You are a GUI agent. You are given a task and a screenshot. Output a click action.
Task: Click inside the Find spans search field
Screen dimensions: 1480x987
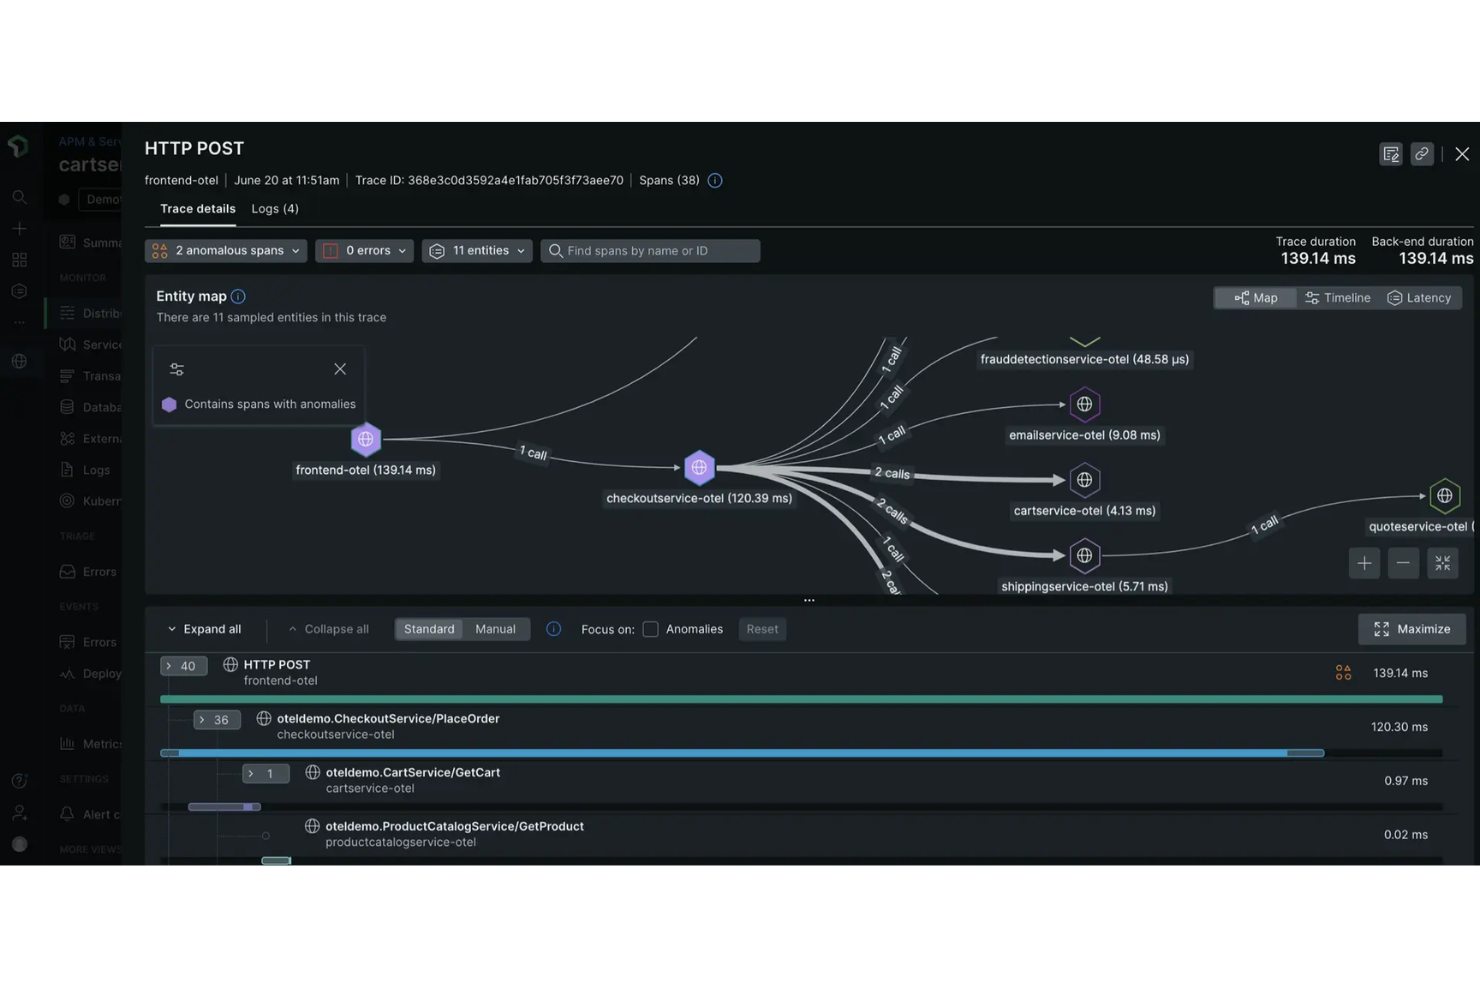tap(650, 250)
